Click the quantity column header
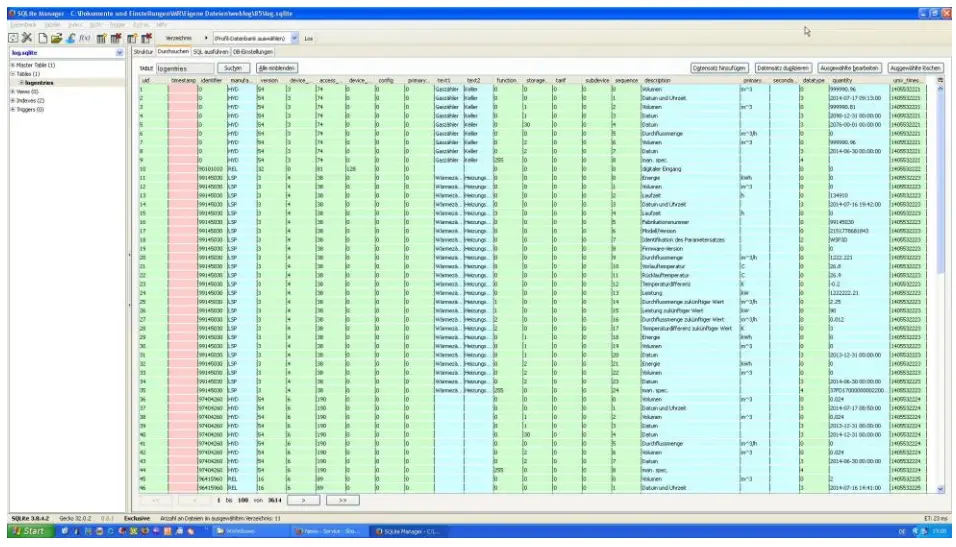 (x=858, y=80)
